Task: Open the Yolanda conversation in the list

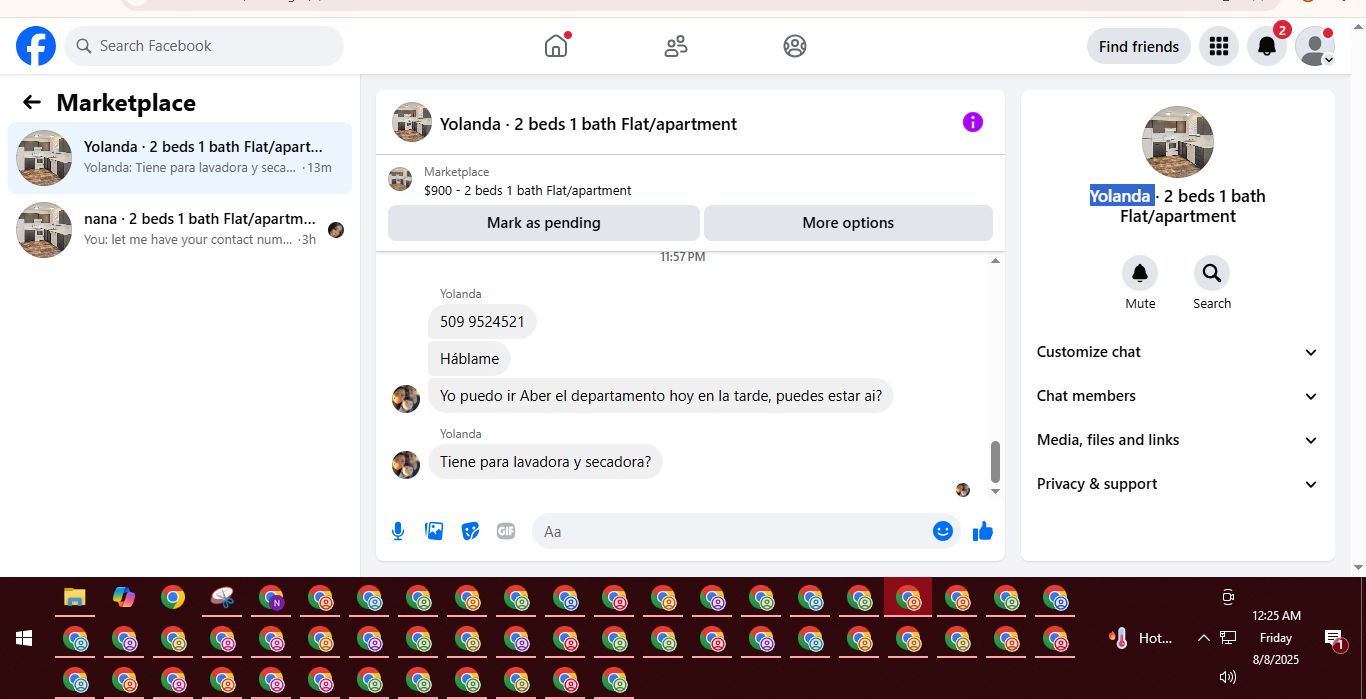Action: tap(180, 158)
